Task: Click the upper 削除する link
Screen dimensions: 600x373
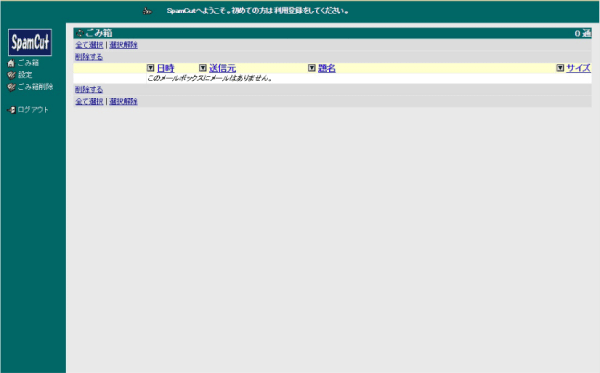Action: point(89,57)
